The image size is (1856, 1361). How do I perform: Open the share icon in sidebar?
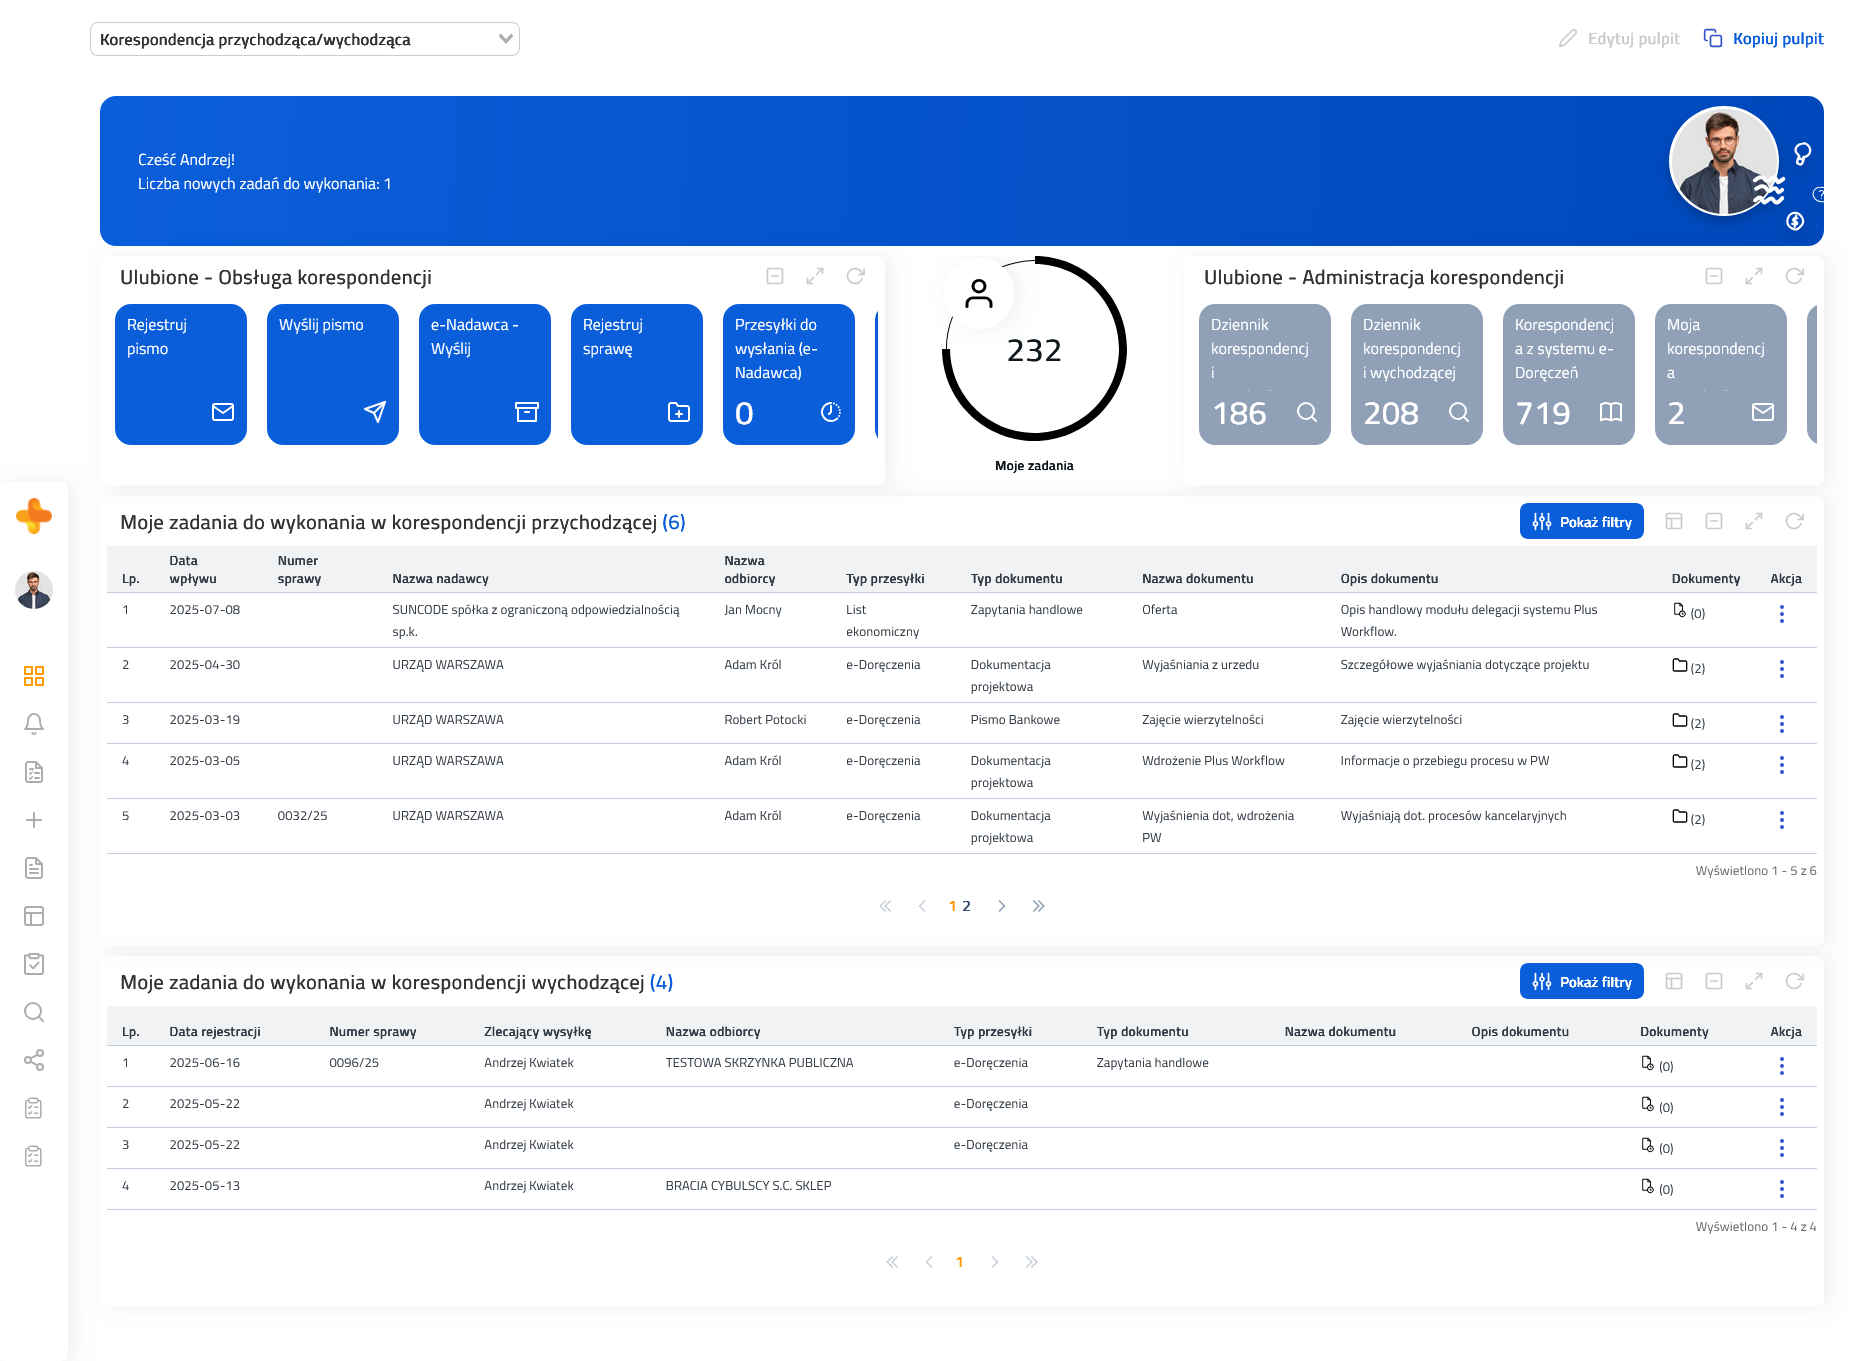click(34, 1060)
